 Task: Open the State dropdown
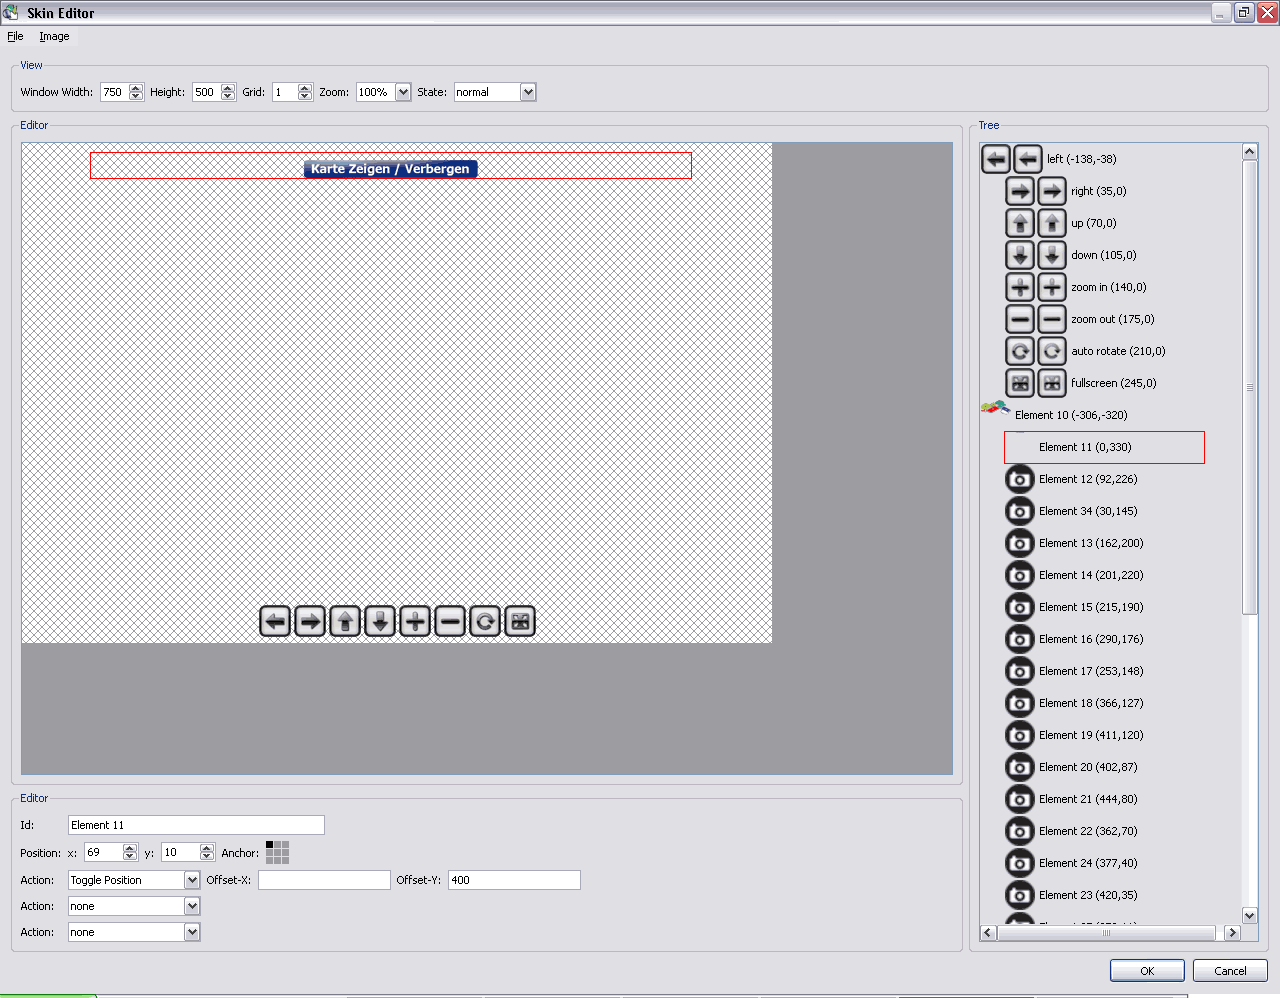pyautogui.click(x=528, y=92)
